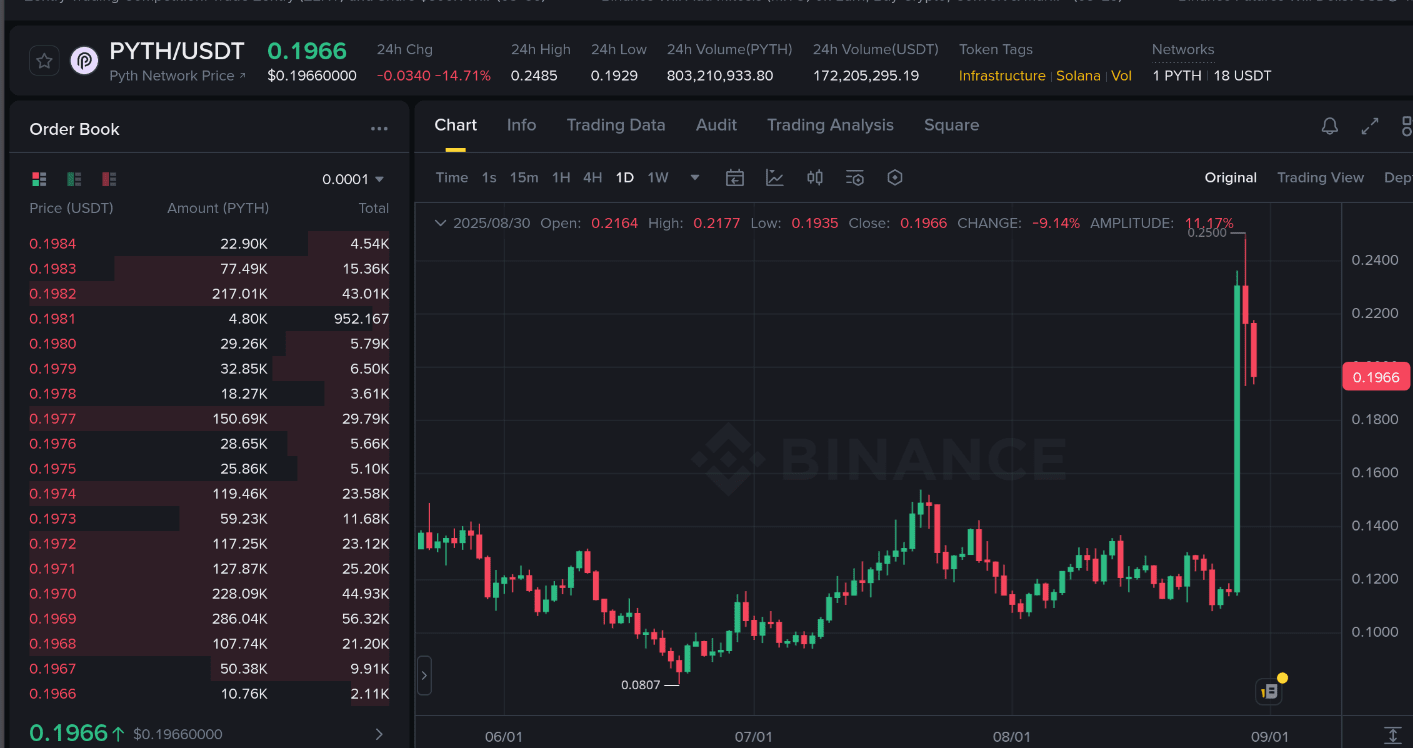Select the 0.1976 ask price row

209,444
